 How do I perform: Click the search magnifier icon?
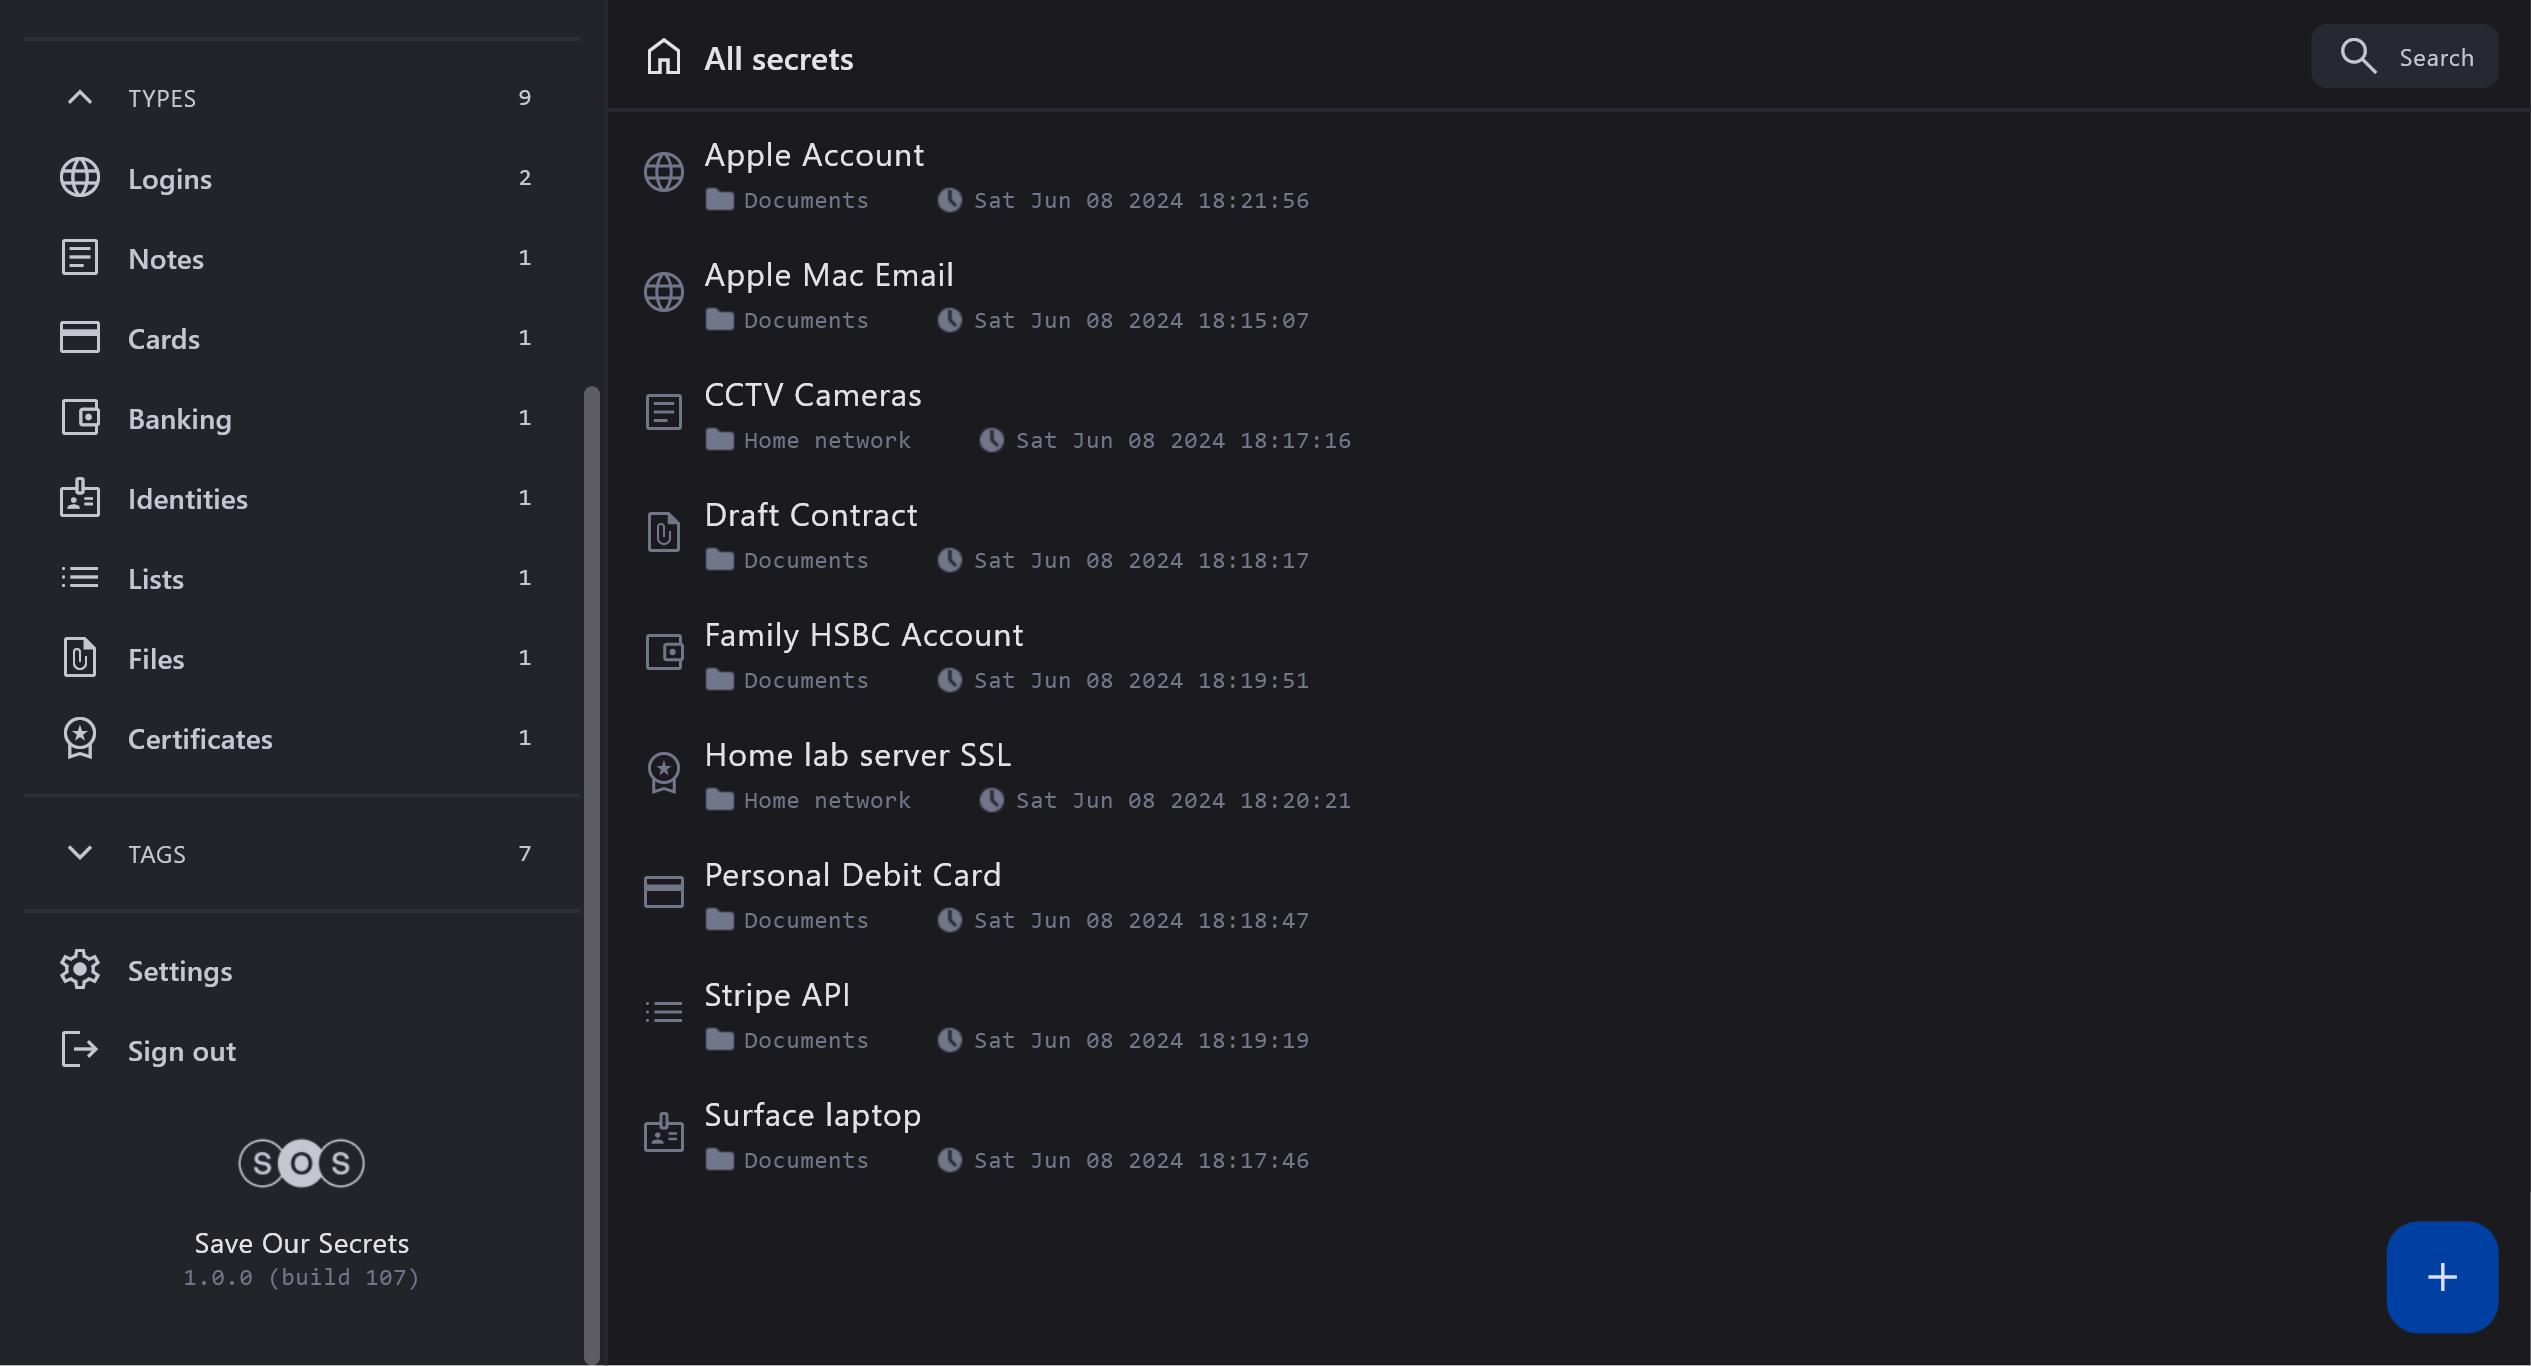(x=2357, y=56)
